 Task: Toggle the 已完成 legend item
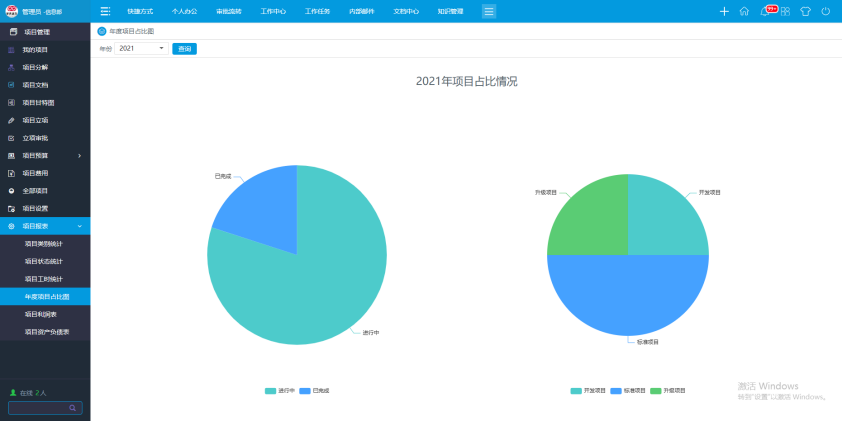coord(315,390)
